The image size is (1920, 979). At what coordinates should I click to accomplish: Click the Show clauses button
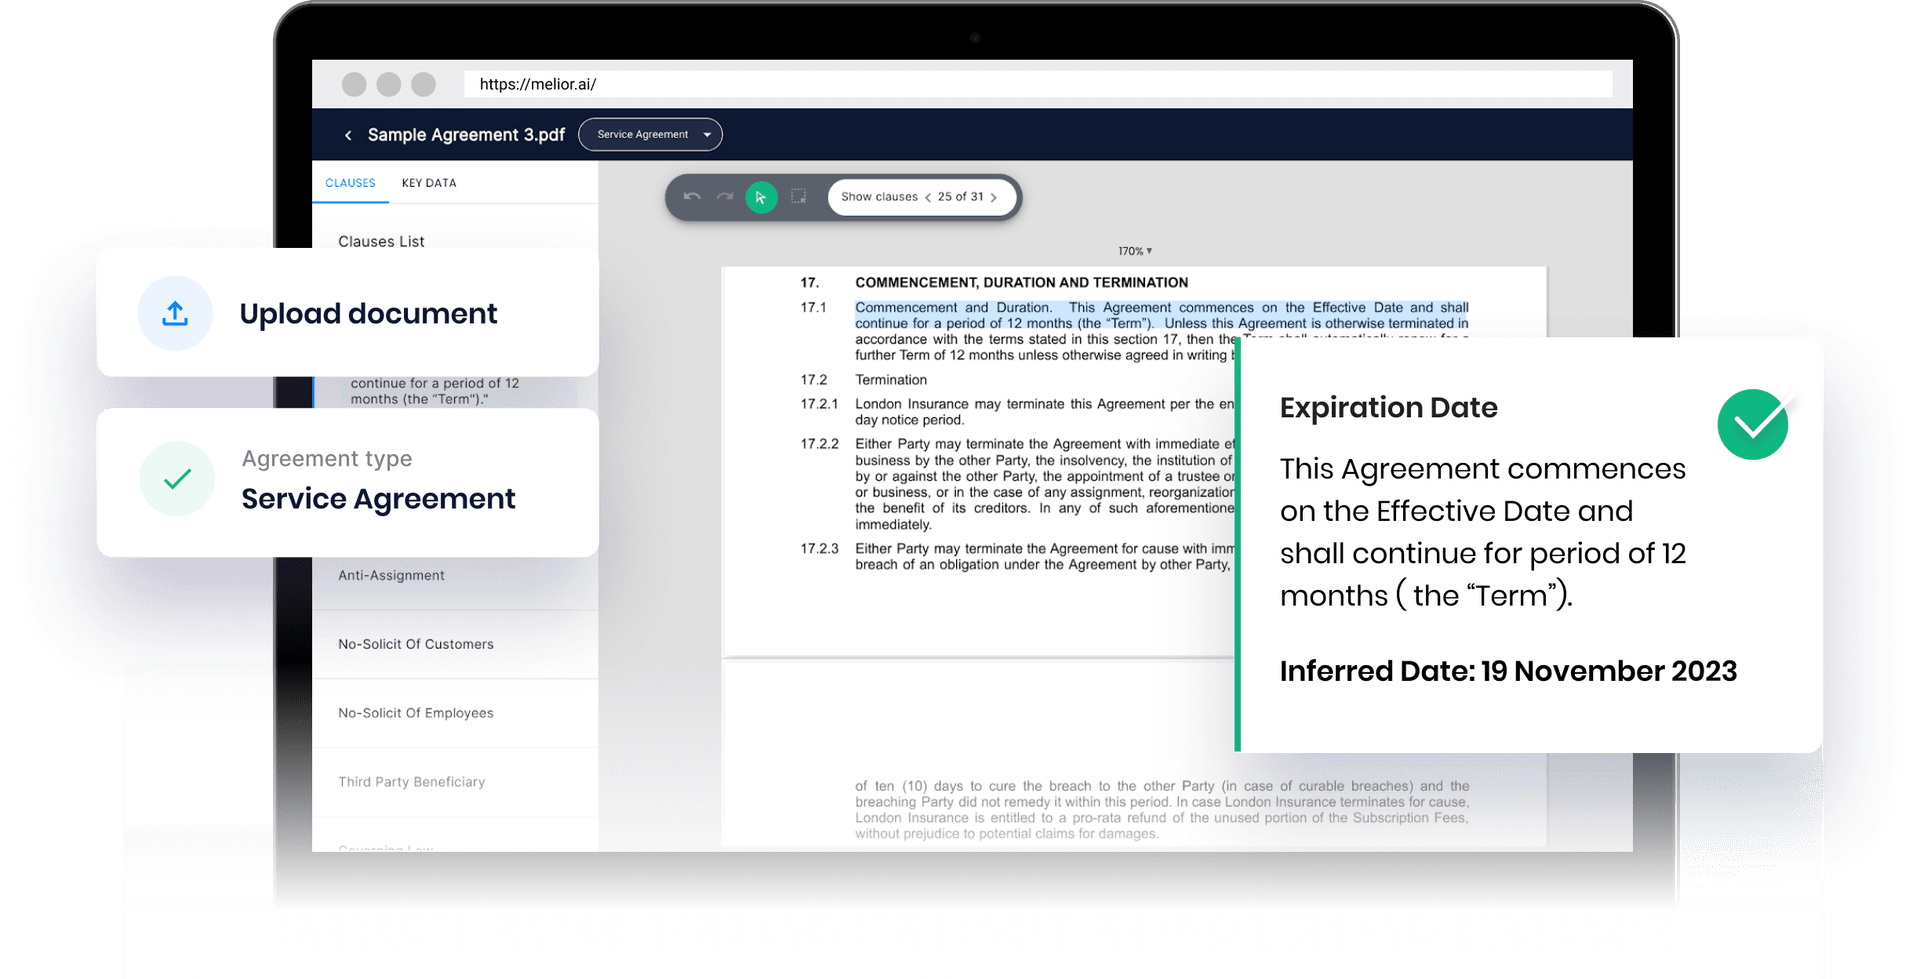[x=879, y=197]
